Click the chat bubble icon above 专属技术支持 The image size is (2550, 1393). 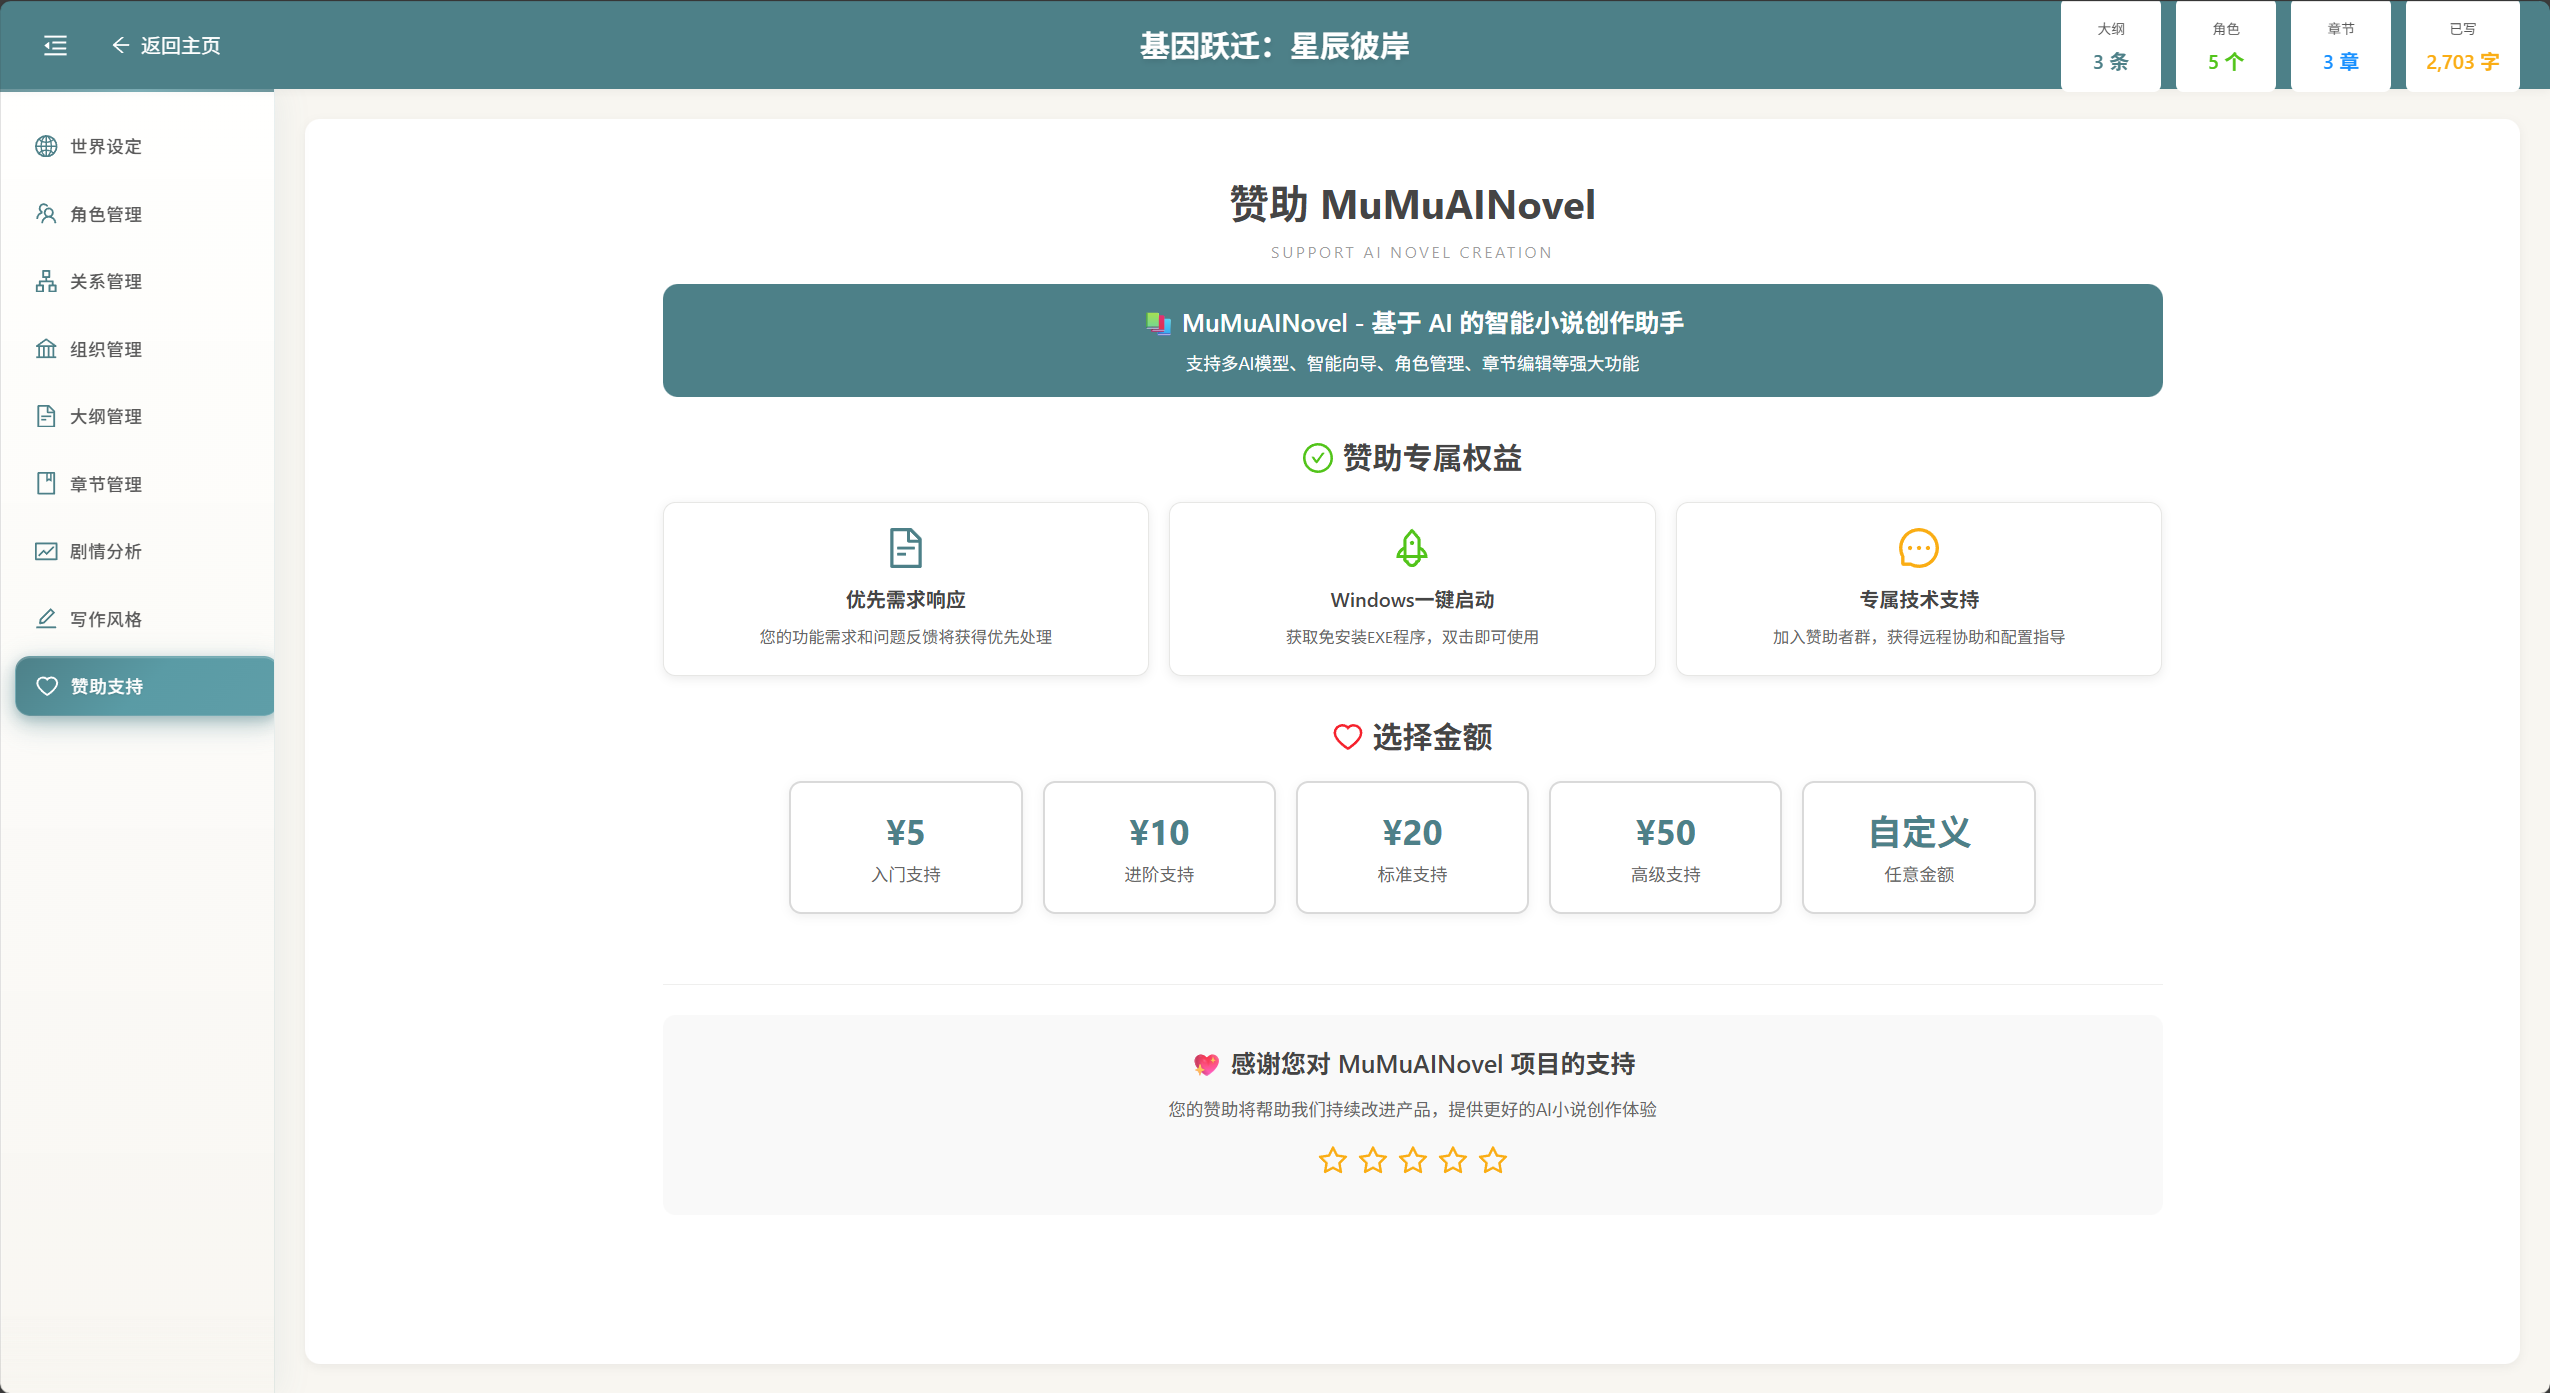tap(1919, 548)
